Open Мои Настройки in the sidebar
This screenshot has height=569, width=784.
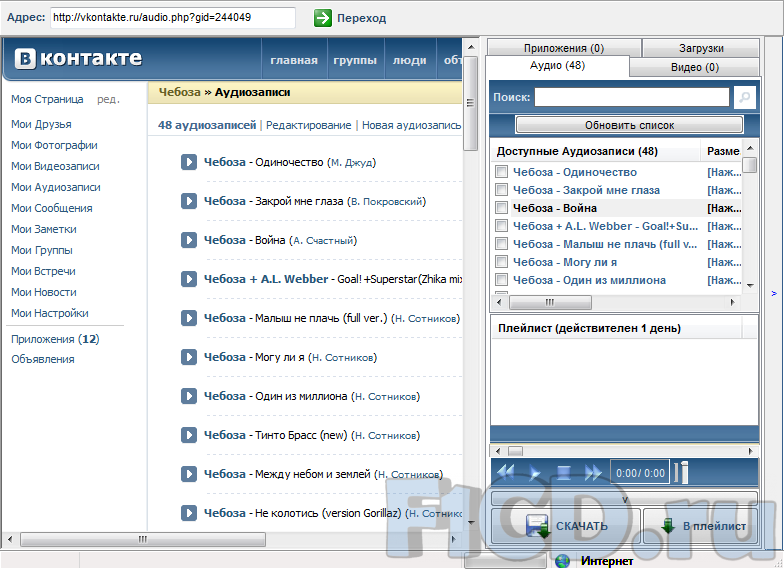pos(50,313)
